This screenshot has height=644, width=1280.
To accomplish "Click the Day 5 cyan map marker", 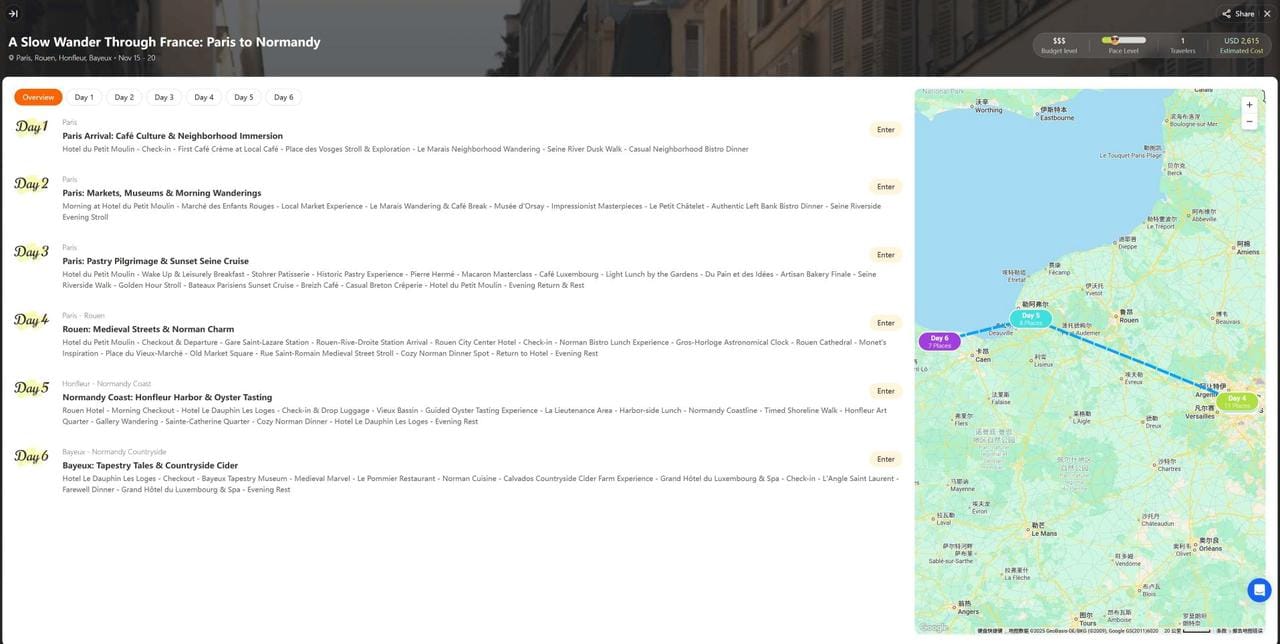I will click(x=1030, y=319).
